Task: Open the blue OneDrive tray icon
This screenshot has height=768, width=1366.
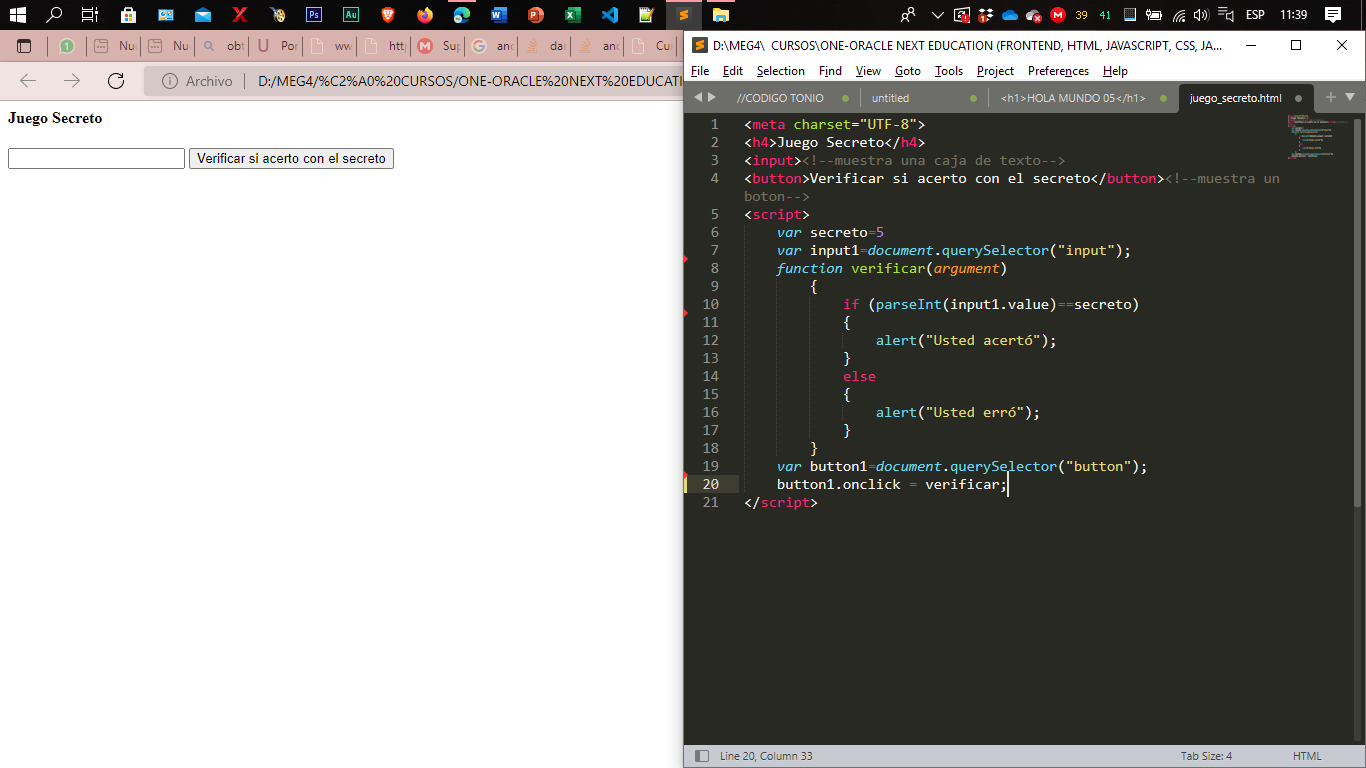Action: click(1010, 15)
